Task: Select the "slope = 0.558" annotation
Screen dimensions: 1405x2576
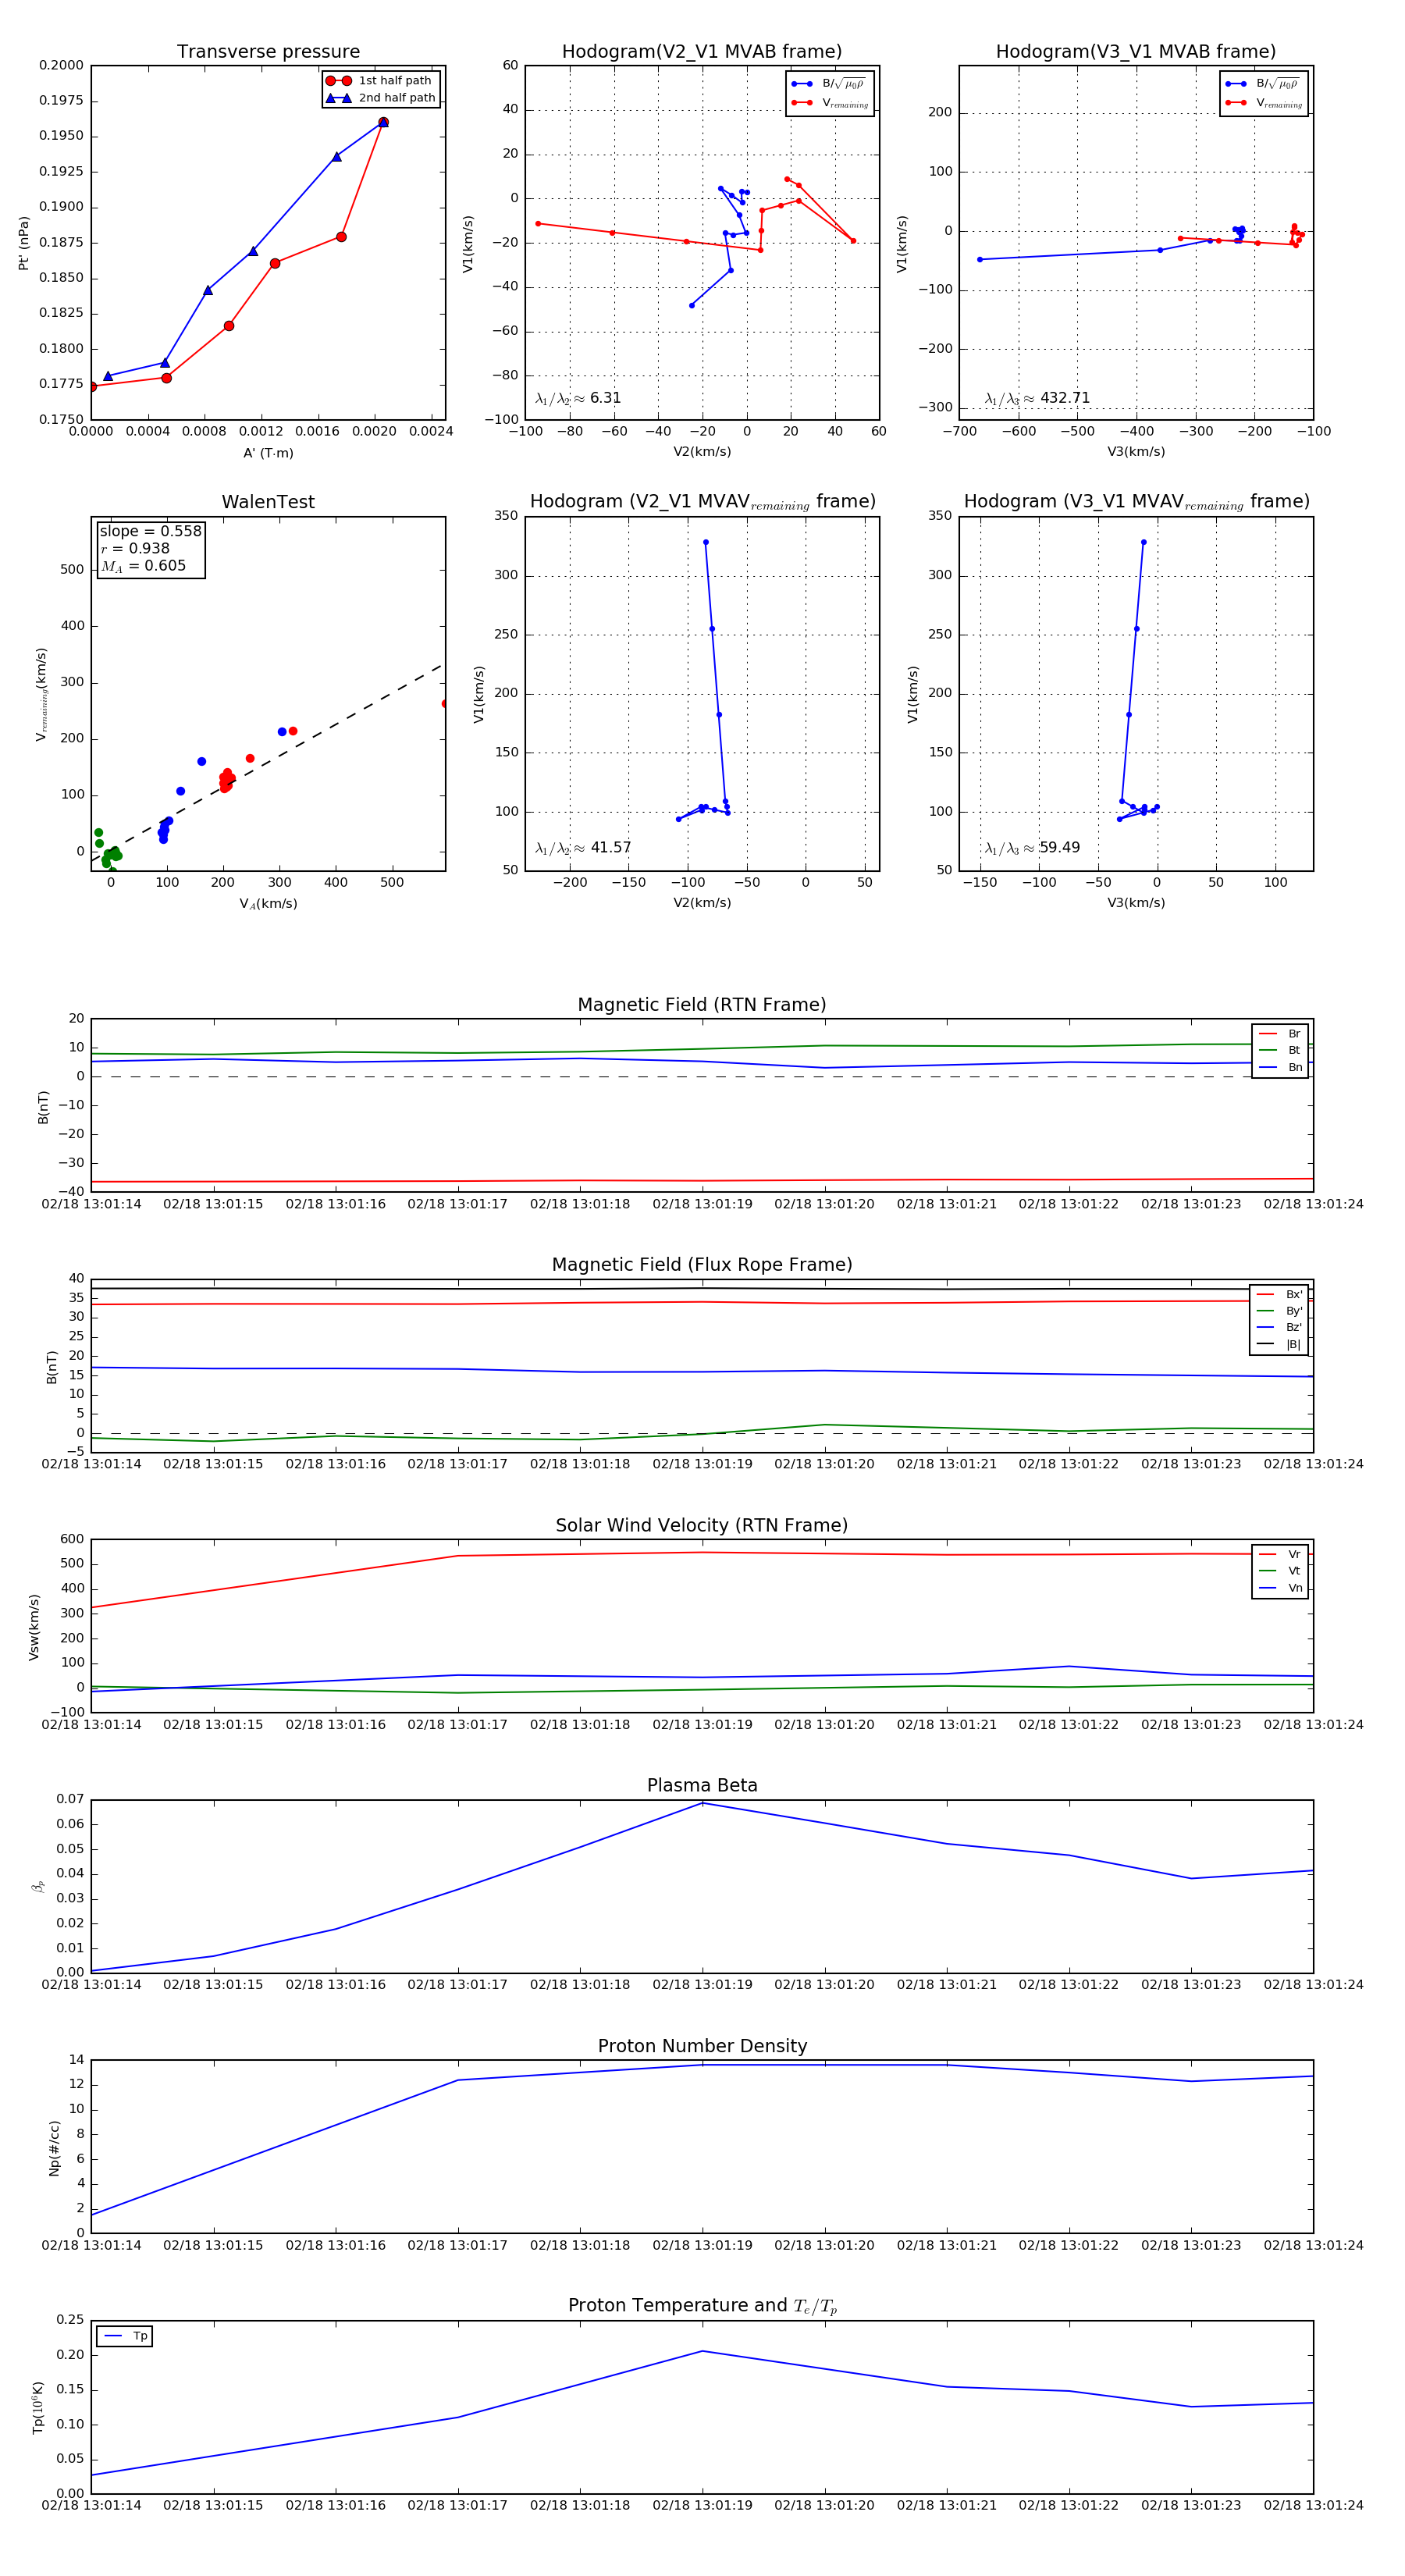Action: [x=150, y=532]
